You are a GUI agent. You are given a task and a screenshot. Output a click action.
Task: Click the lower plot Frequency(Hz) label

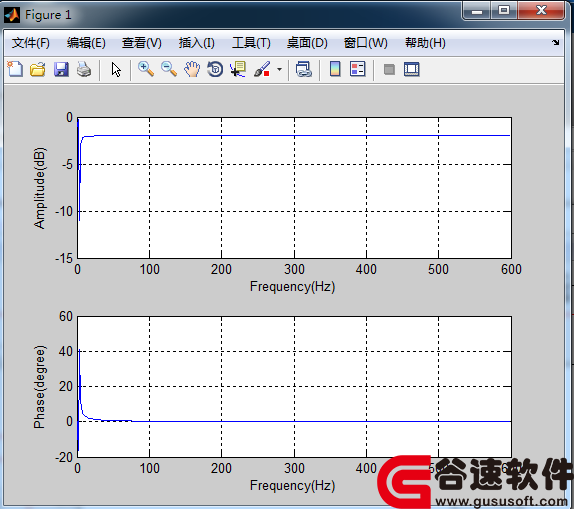pyautogui.click(x=292, y=486)
